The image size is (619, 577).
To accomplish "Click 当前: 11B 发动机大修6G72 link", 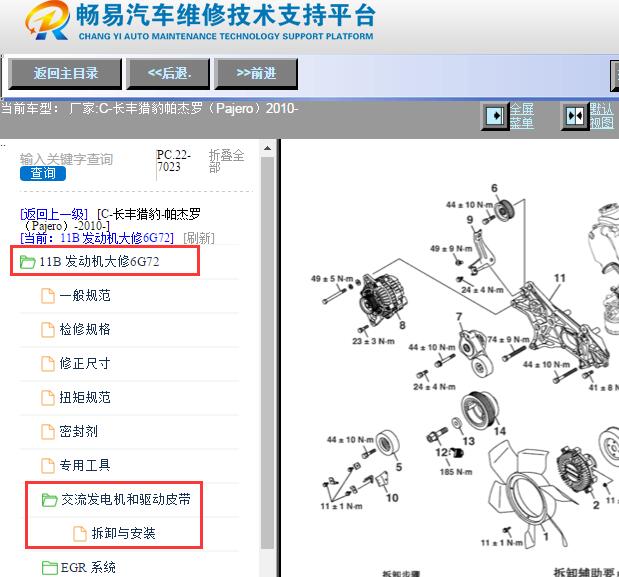I will coord(97,238).
